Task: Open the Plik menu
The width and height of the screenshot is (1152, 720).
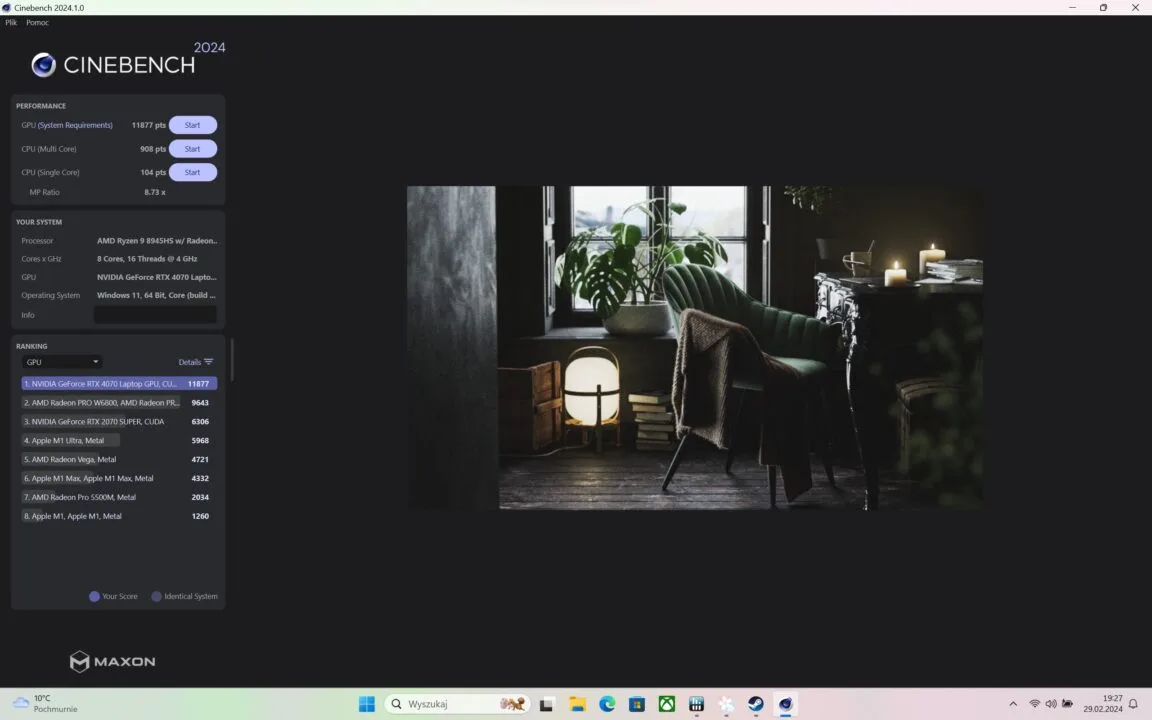Action: tap(10, 22)
